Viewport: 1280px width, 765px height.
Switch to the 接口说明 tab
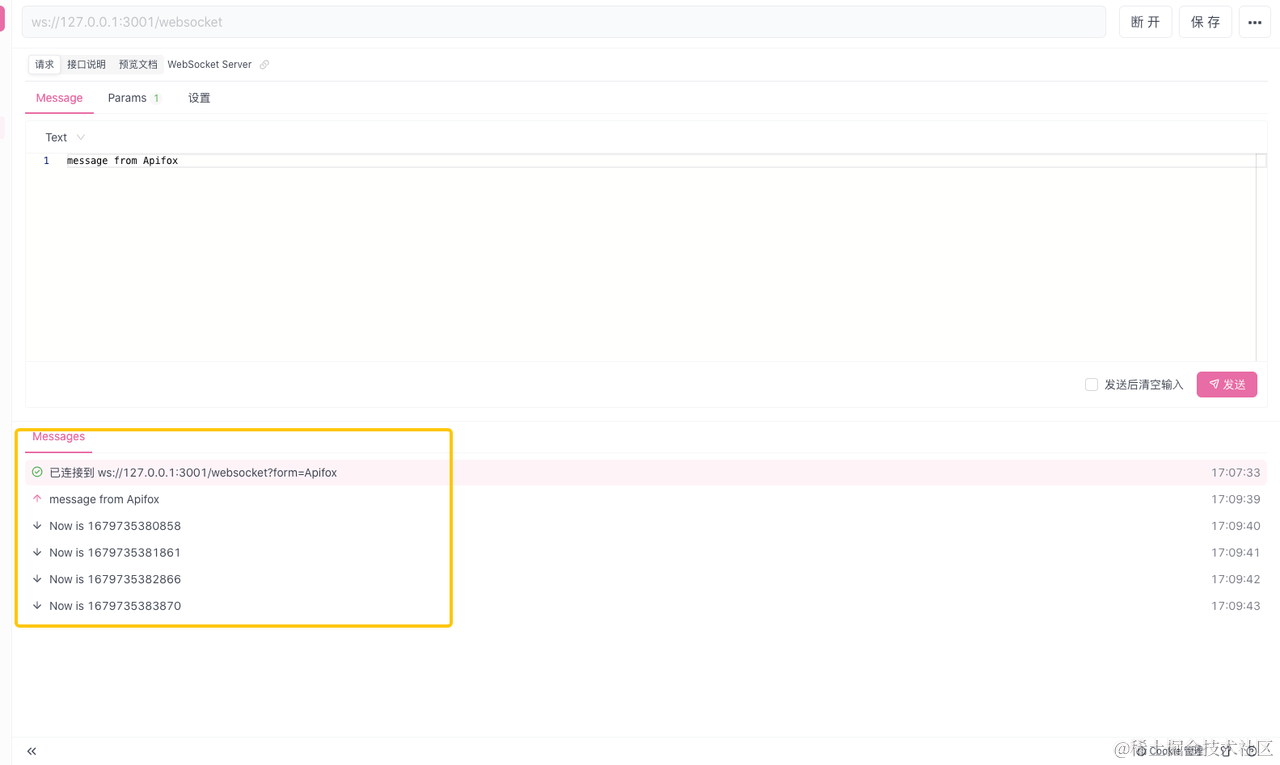coord(86,64)
